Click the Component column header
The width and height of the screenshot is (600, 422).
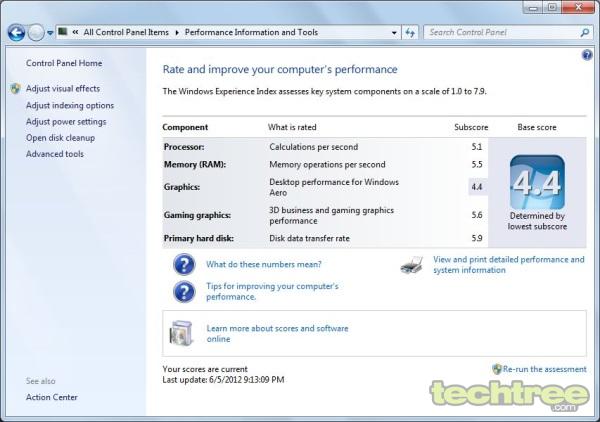(x=185, y=127)
